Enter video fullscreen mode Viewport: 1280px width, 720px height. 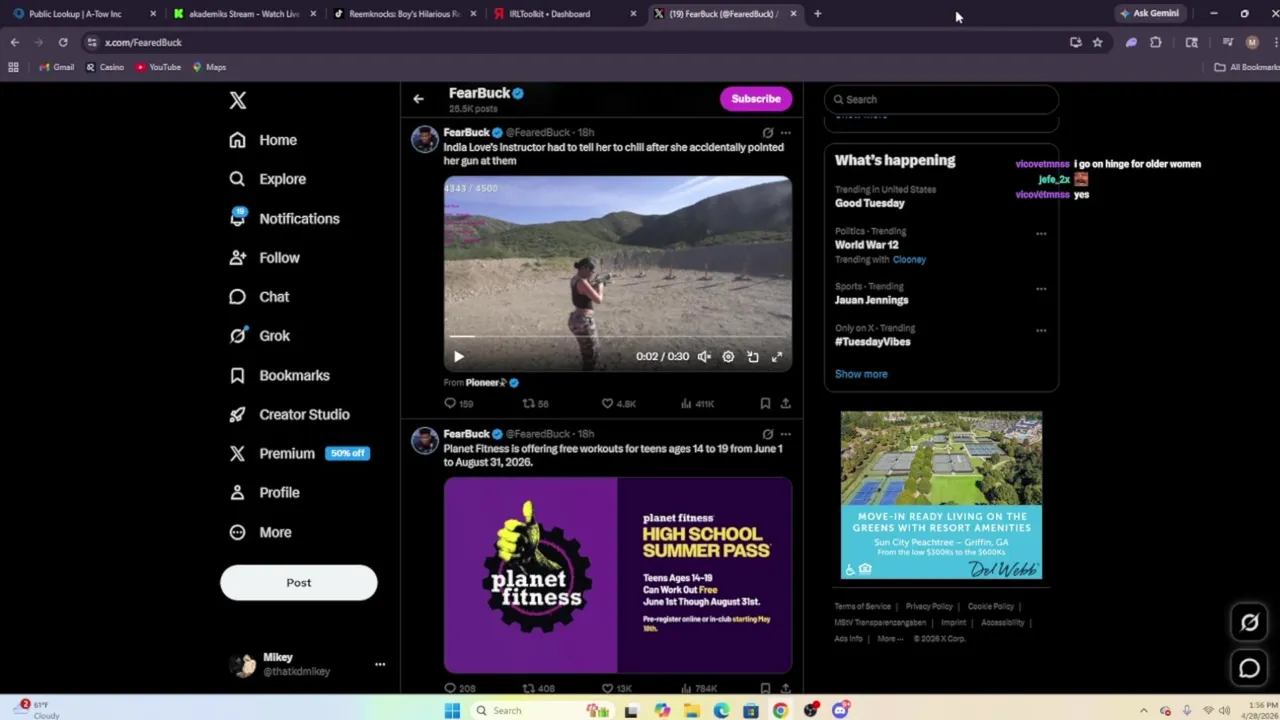click(x=777, y=357)
